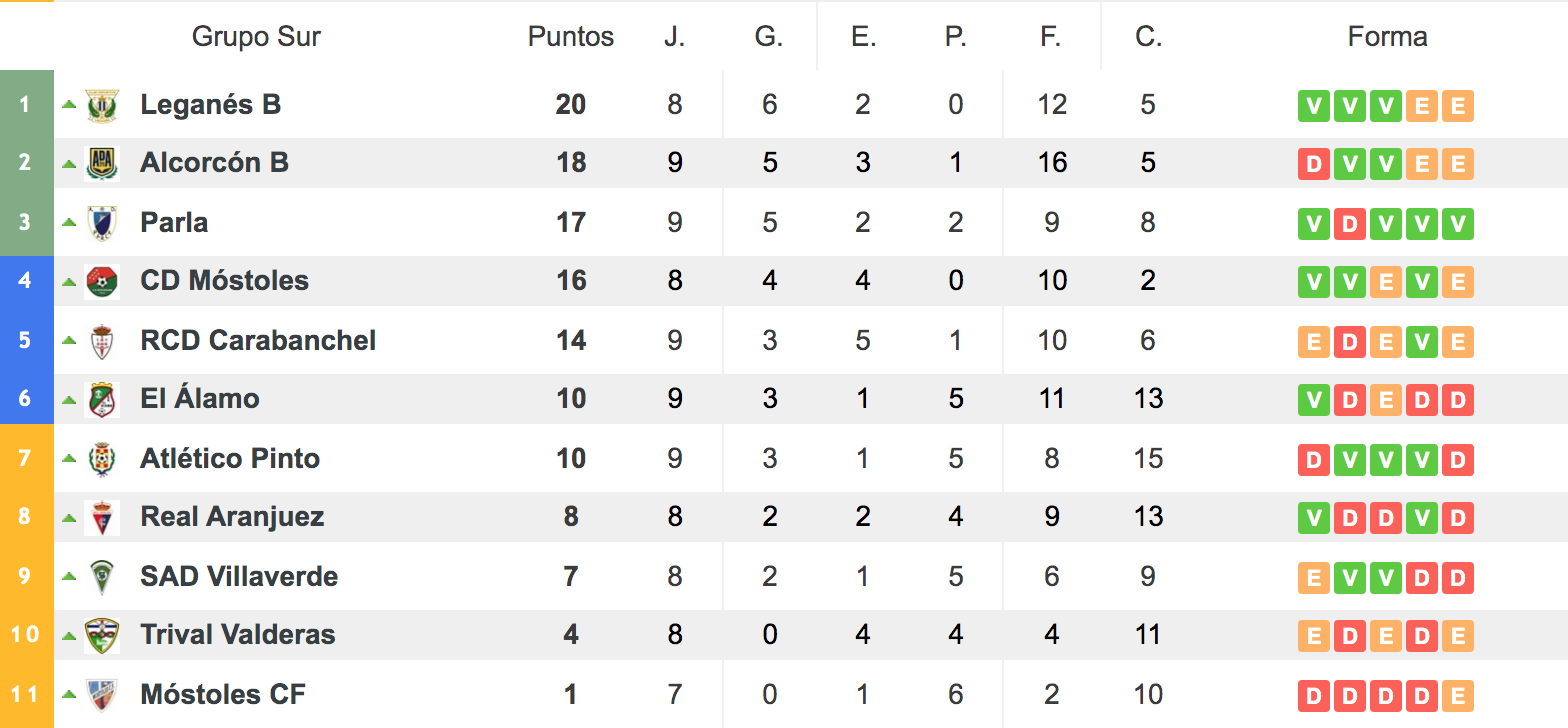Image resolution: width=1568 pixels, height=728 pixels.
Task: Click the green arrow beside El Álamo
Action: (x=69, y=399)
